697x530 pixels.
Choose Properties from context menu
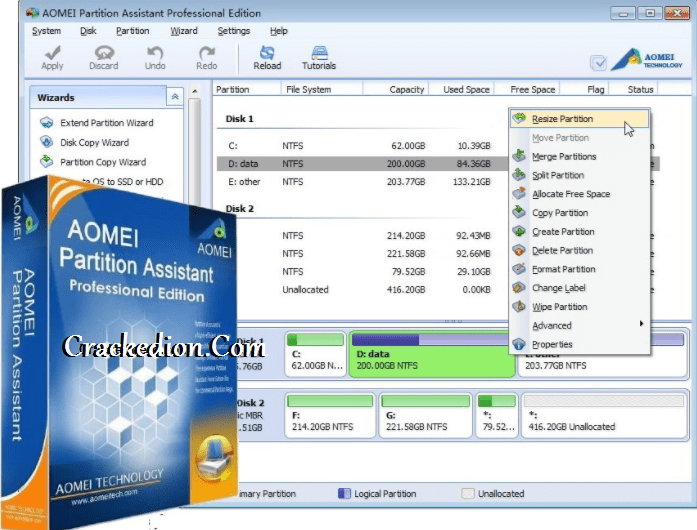(579, 344)
